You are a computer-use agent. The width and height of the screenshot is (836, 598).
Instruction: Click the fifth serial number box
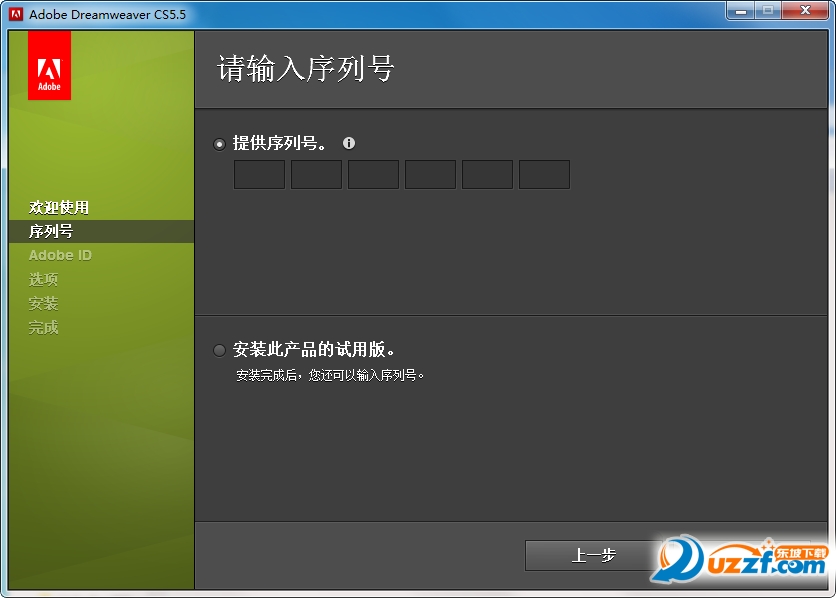point(487,174)
